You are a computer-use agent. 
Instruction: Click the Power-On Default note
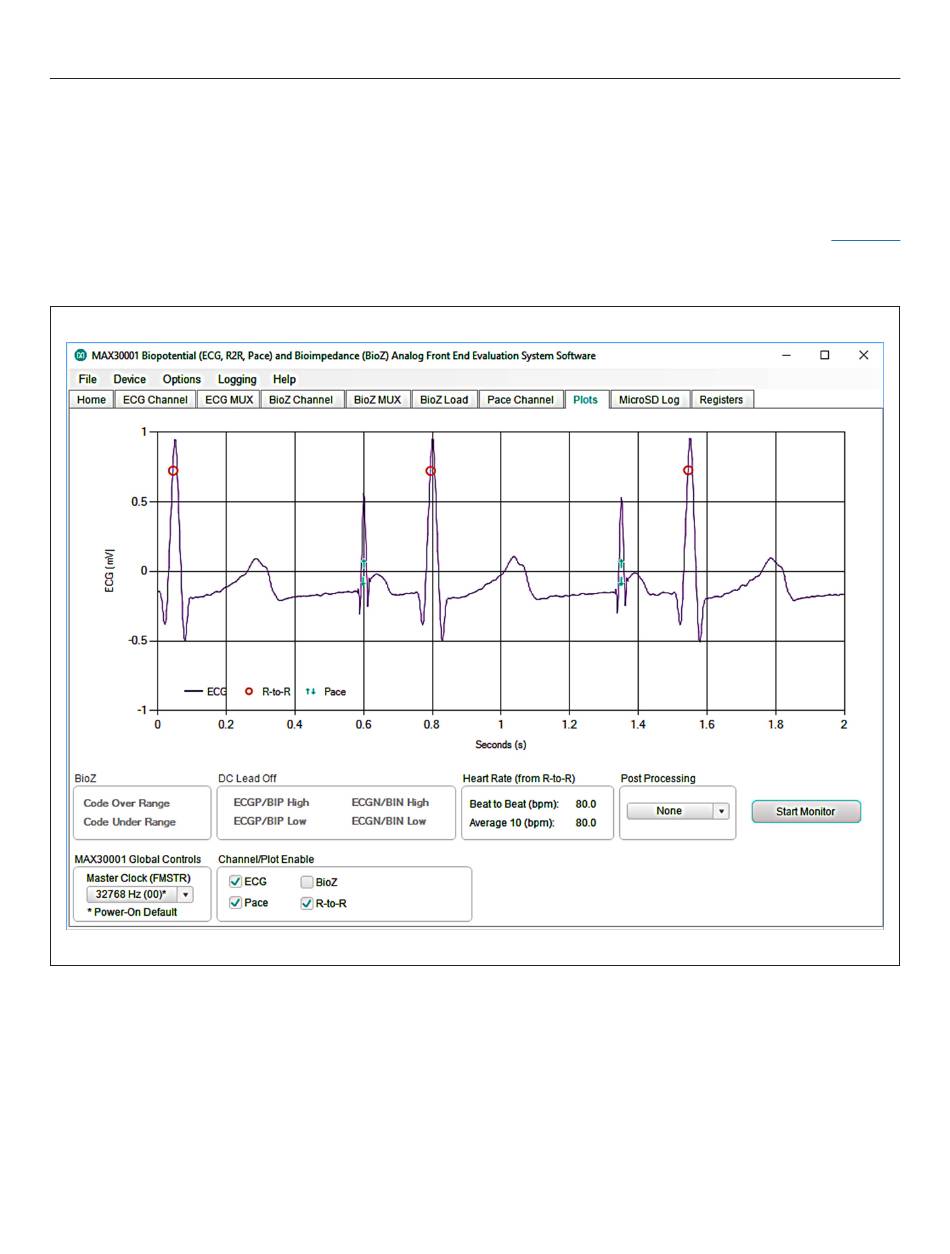(132, 912)
